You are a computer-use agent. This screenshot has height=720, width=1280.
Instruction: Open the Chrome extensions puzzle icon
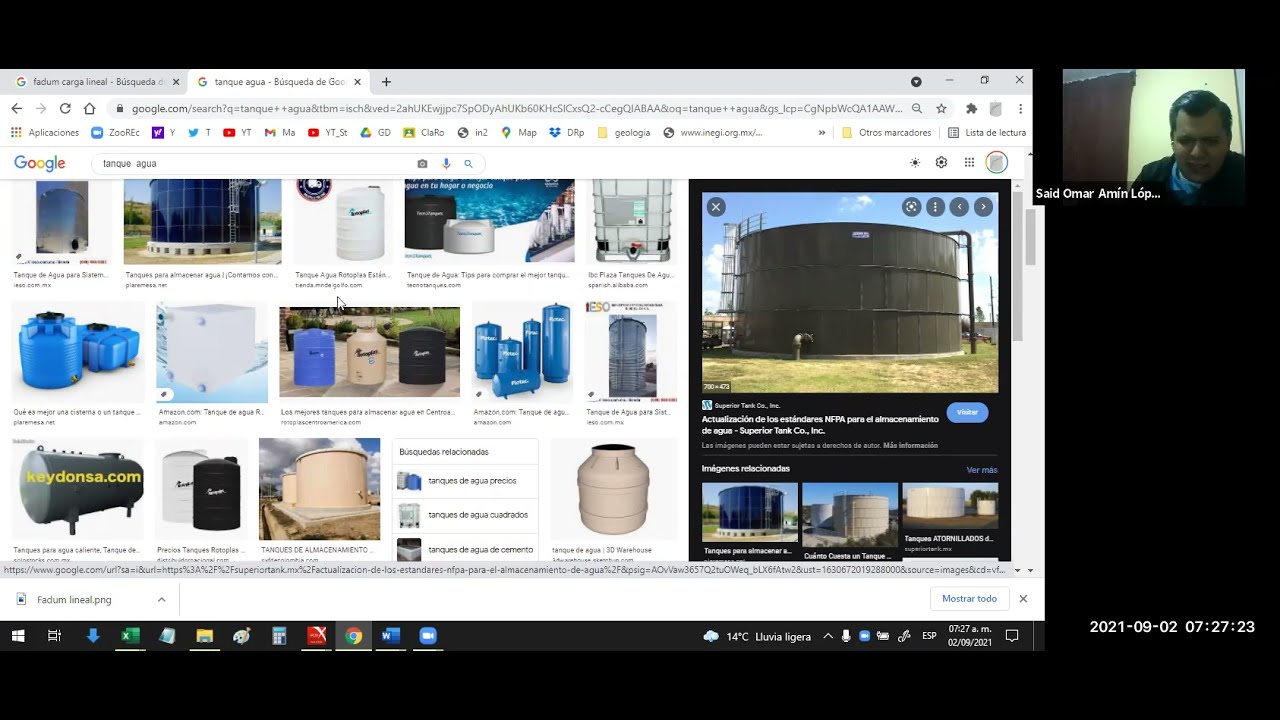[x=971, y=108]
